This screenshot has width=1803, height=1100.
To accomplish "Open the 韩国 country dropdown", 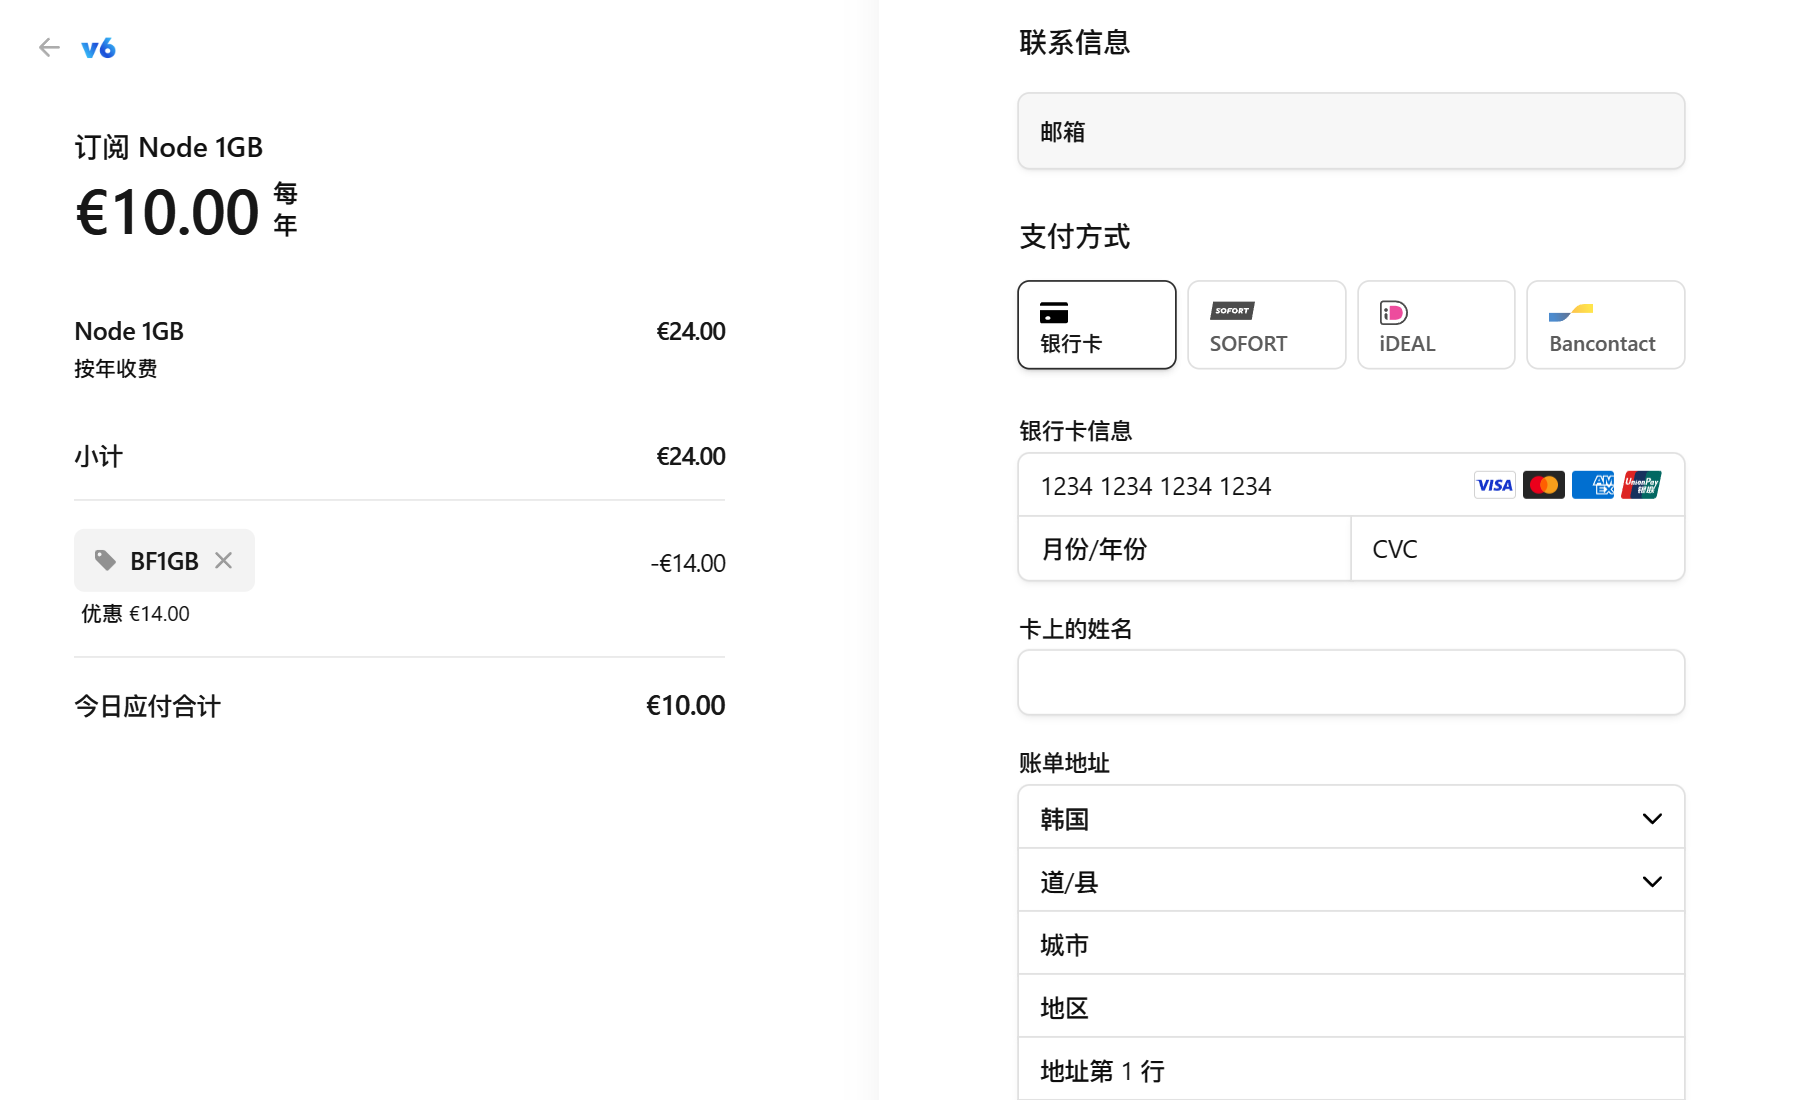I will (x=1351, y=818).
